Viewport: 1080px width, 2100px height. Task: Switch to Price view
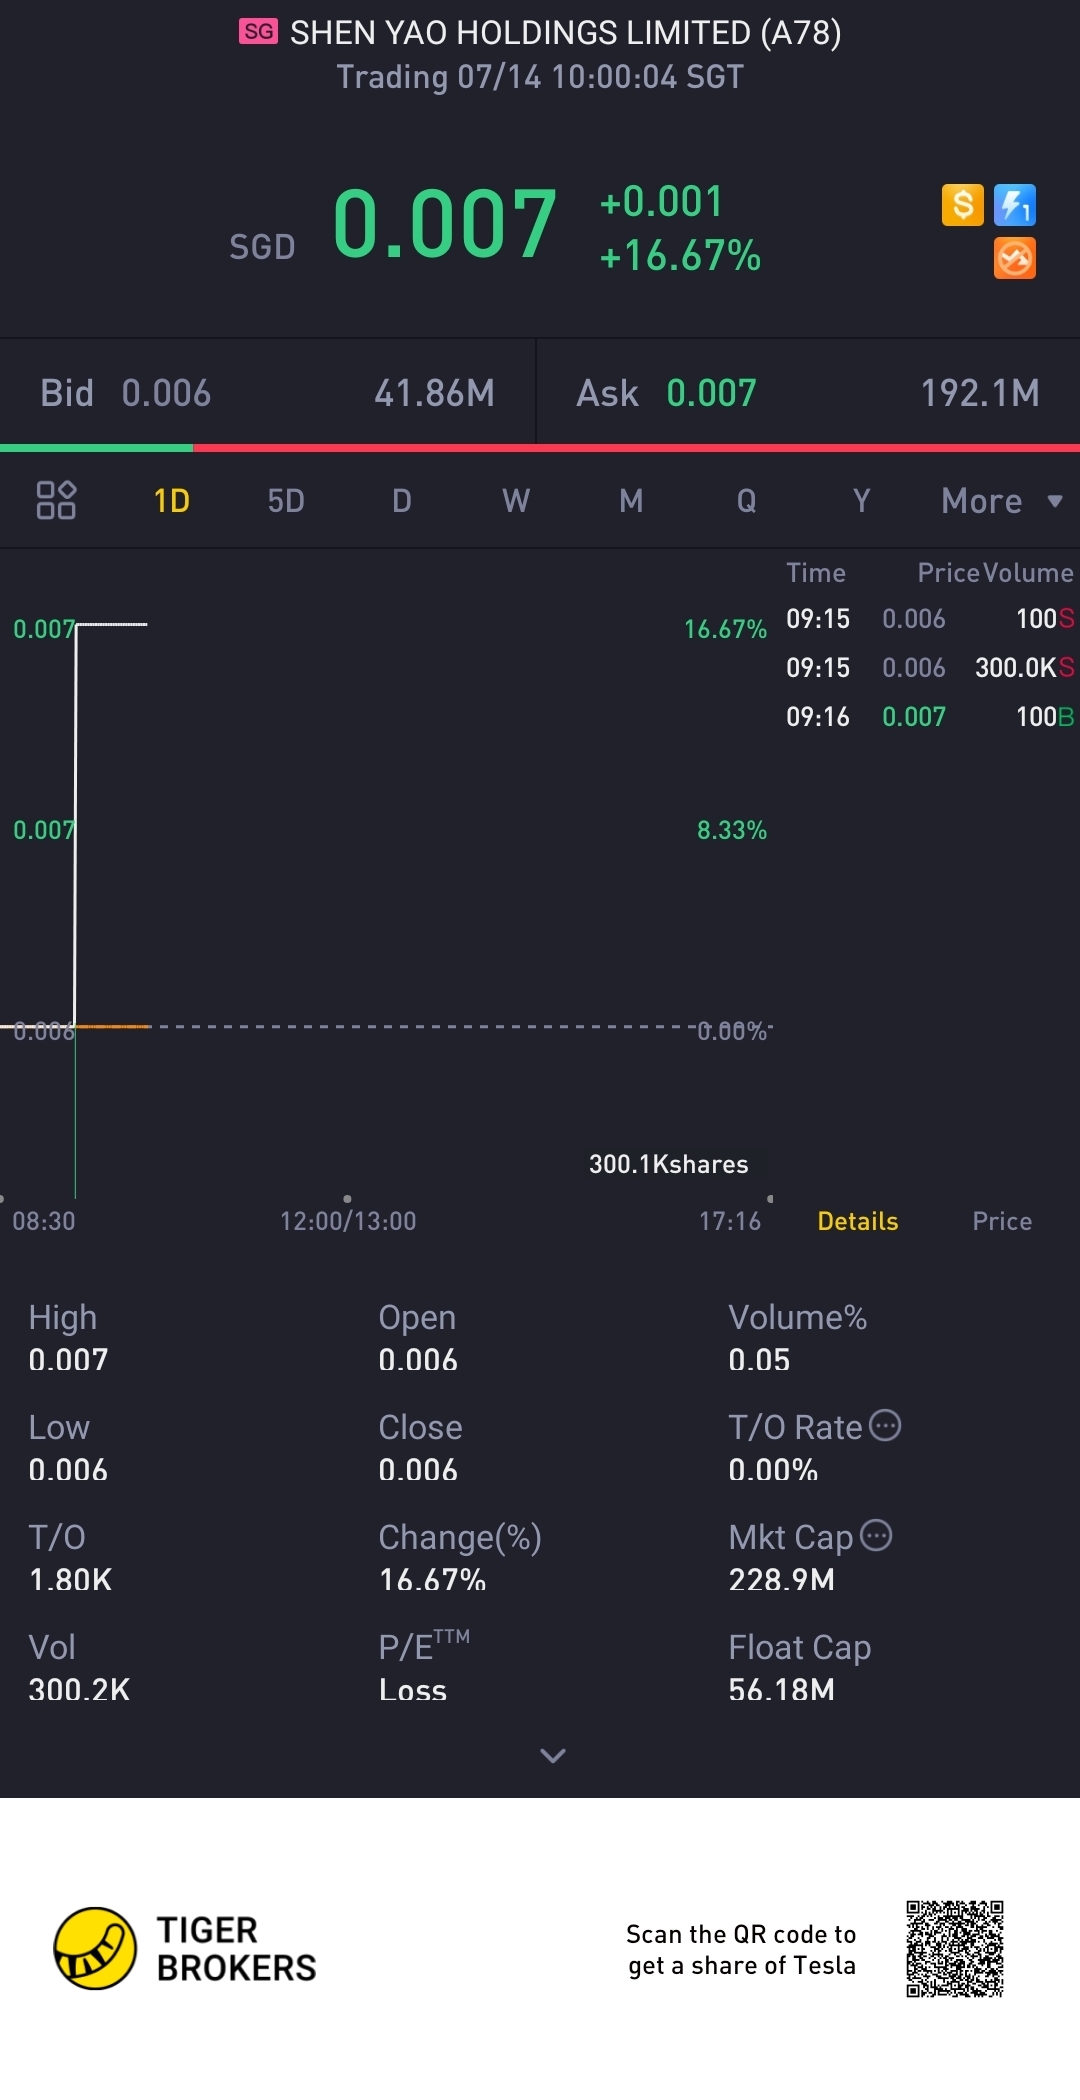pyautogui.click(x=1001, y=1221)
